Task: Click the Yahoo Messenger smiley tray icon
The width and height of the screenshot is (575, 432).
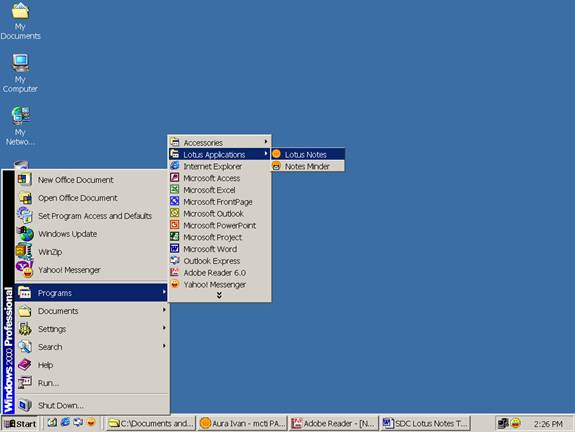Action: (516, 423)
